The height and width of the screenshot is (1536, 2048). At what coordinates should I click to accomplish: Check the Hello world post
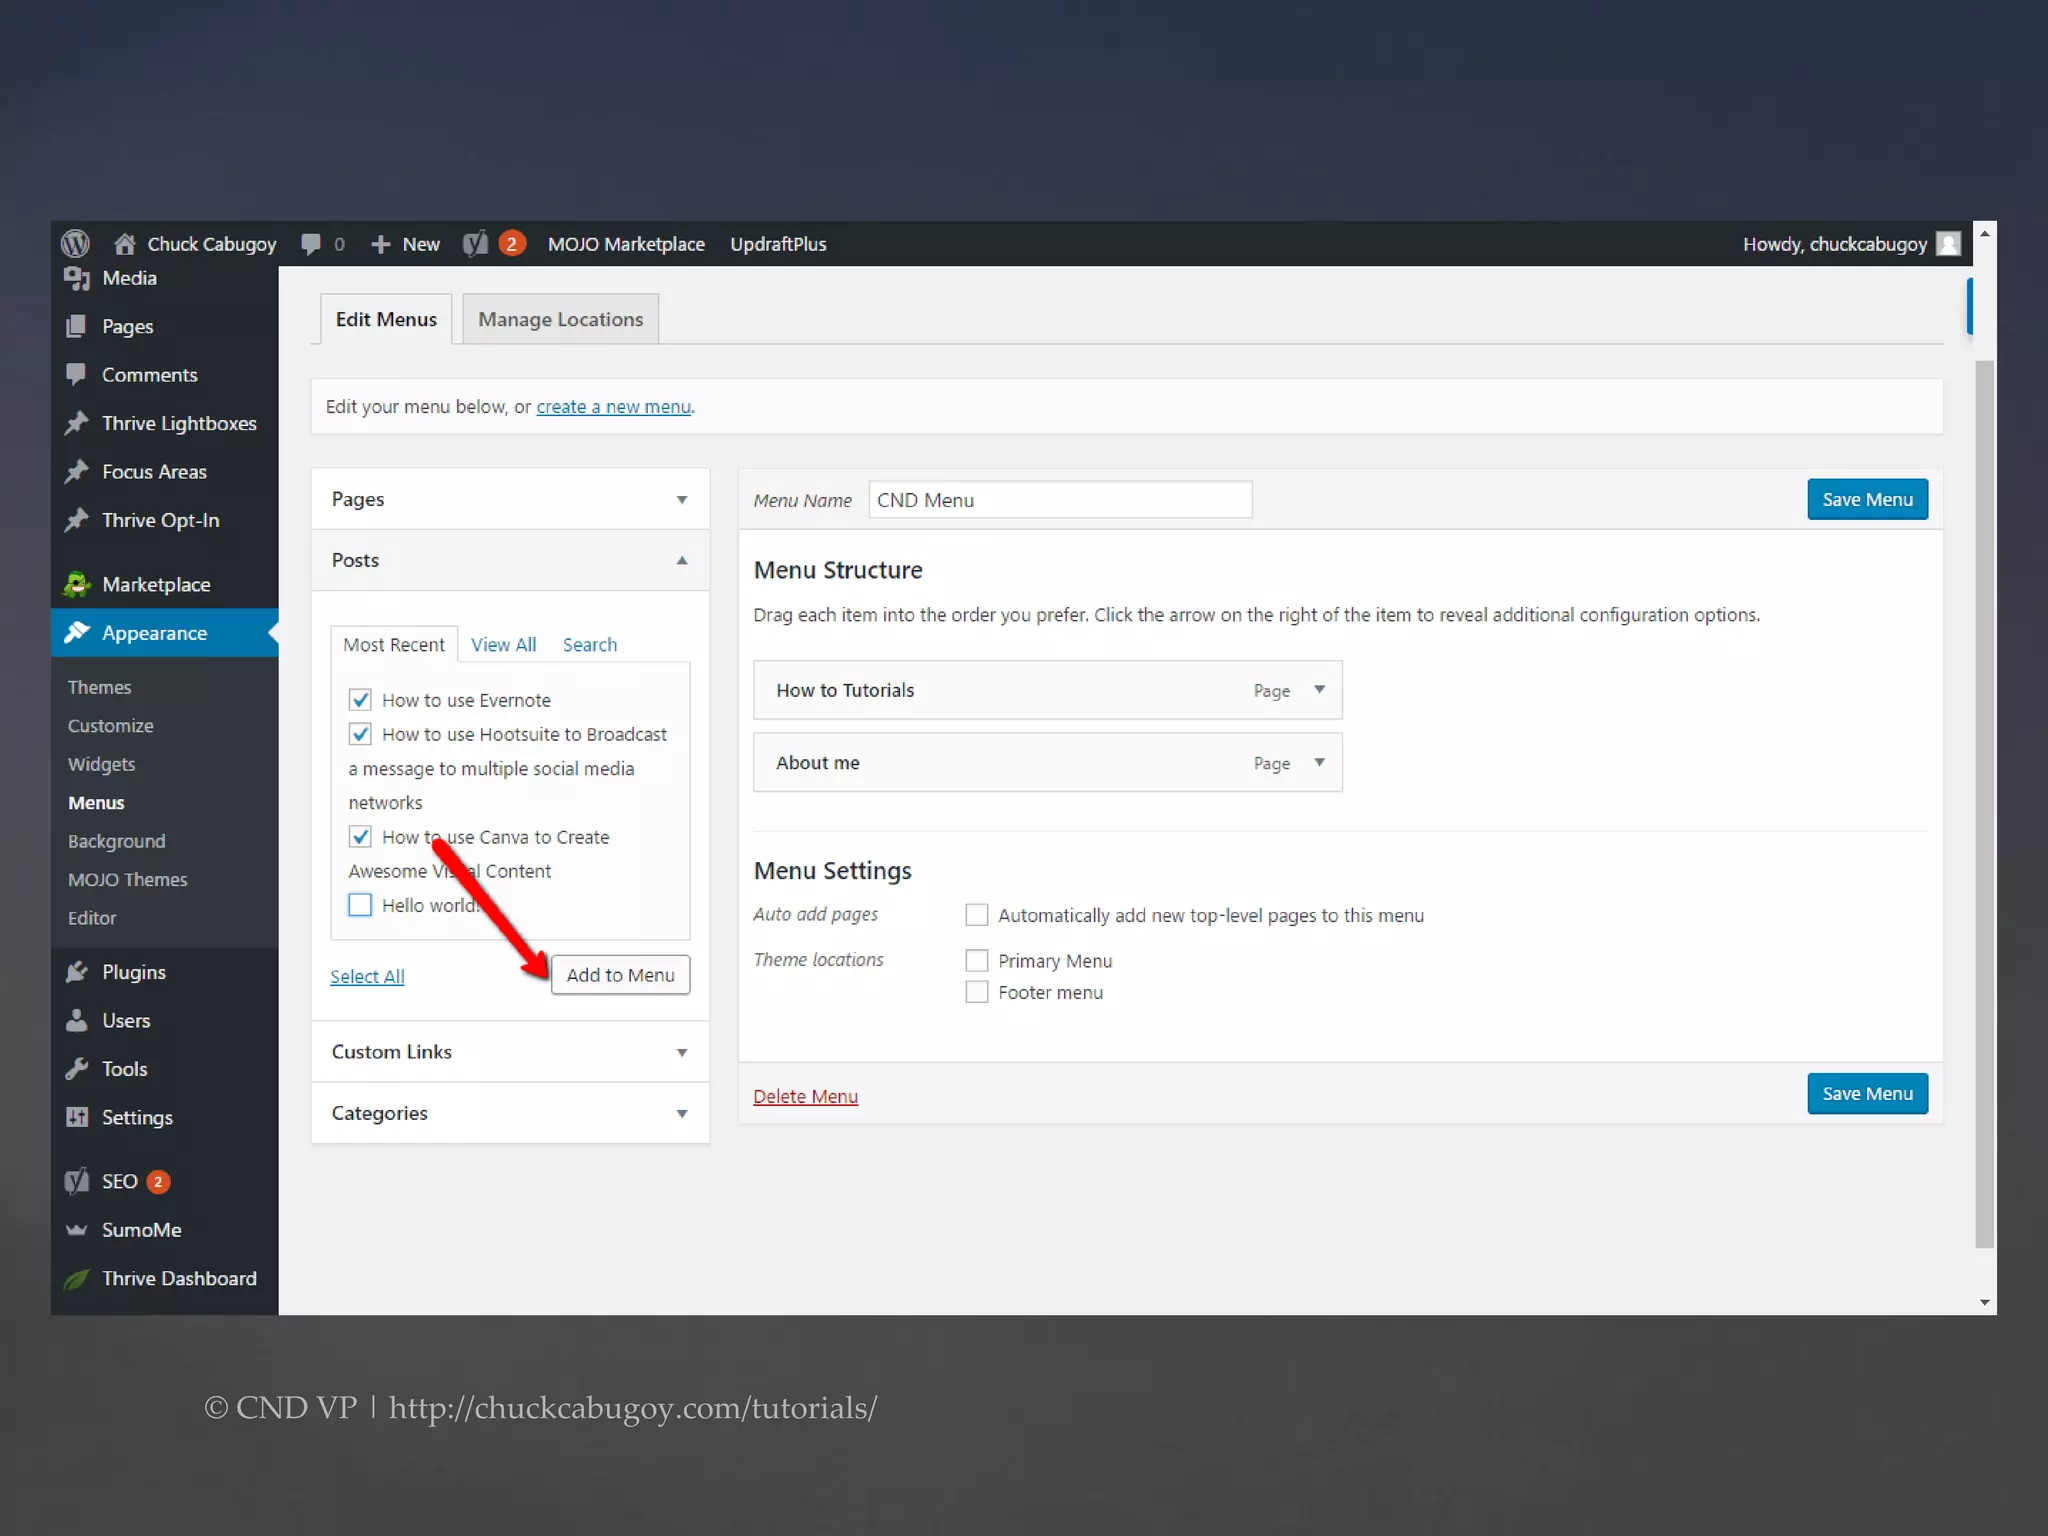click(360, 905)
